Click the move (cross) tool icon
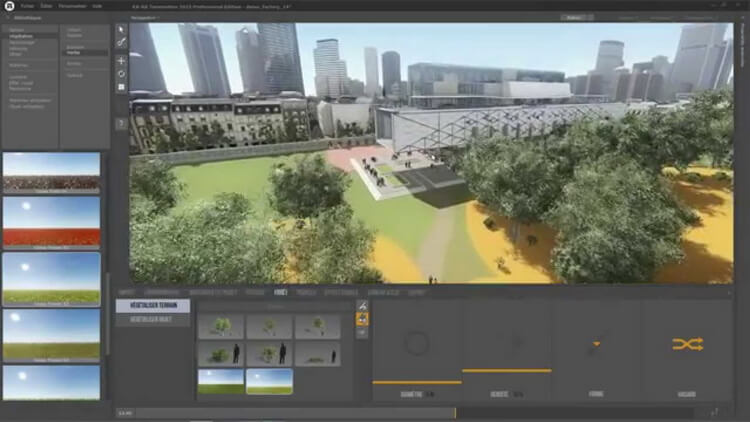Screen dimensions: 750x422 pyautogui.click(x=121, y=60)
